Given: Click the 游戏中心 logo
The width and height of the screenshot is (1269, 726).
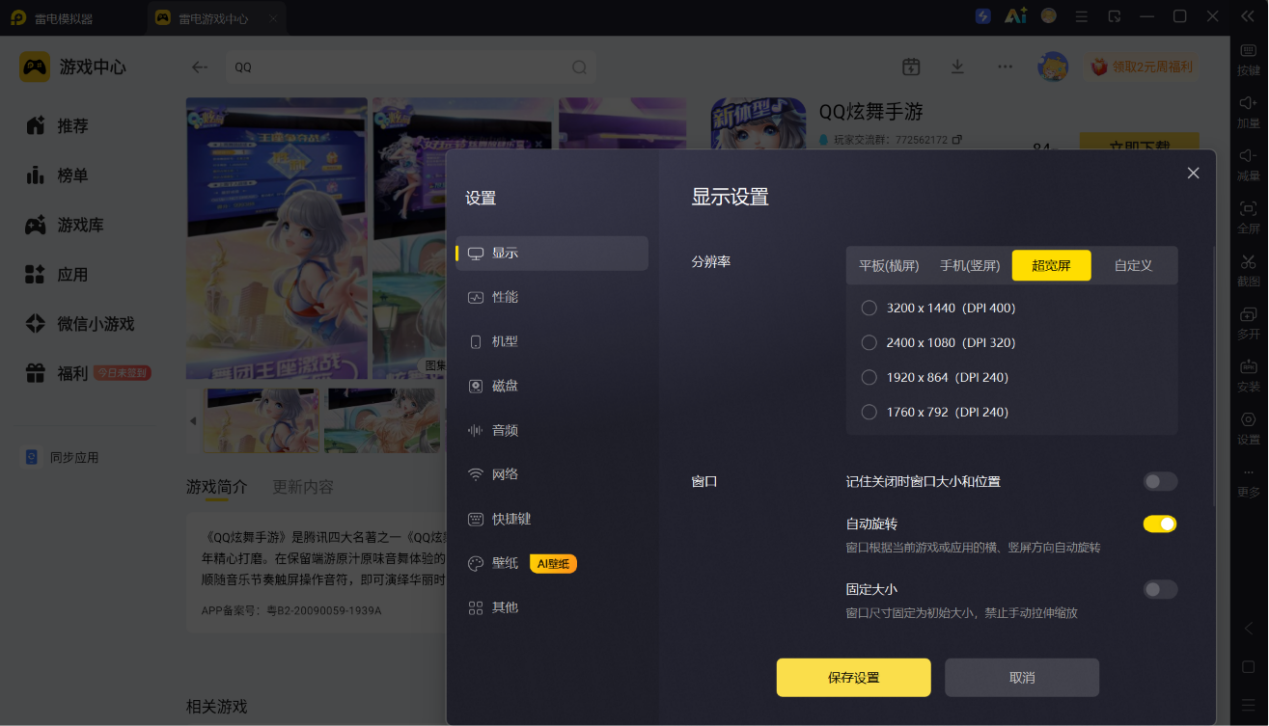Looking at the screenshot, I should click(73, 67).
